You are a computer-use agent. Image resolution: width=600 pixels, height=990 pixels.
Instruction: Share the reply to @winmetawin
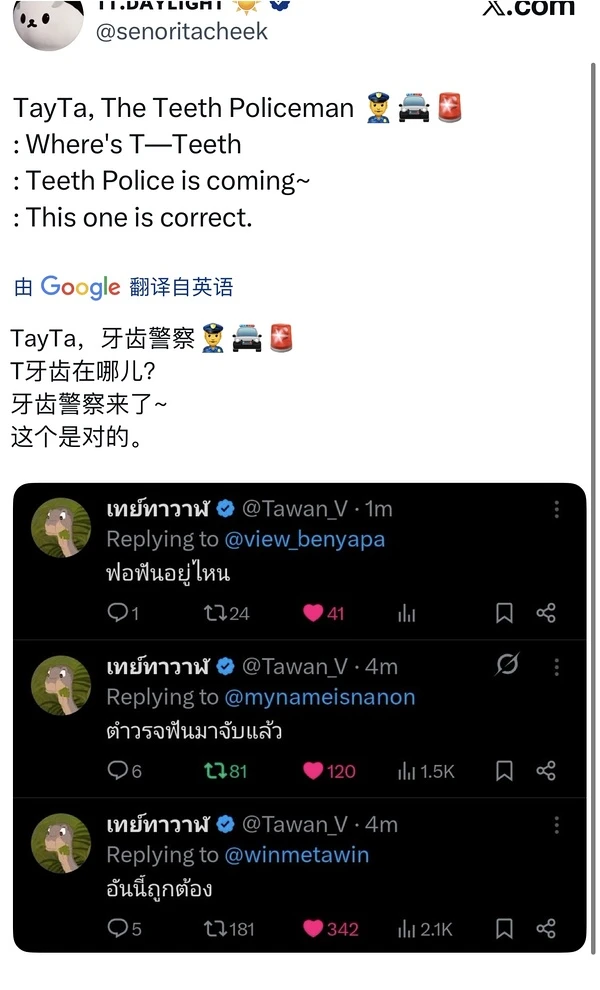[x=546, y=928]
